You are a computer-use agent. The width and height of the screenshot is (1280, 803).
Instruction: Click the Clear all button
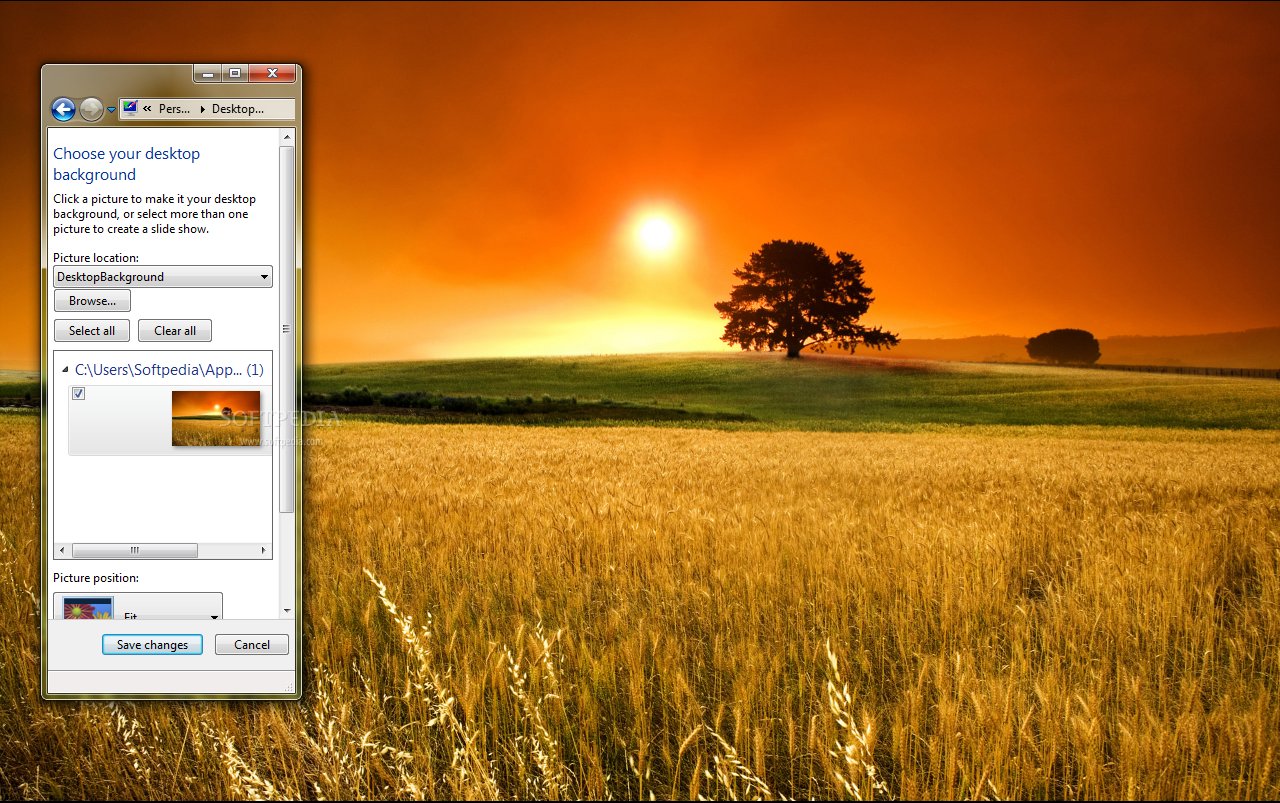175,331
